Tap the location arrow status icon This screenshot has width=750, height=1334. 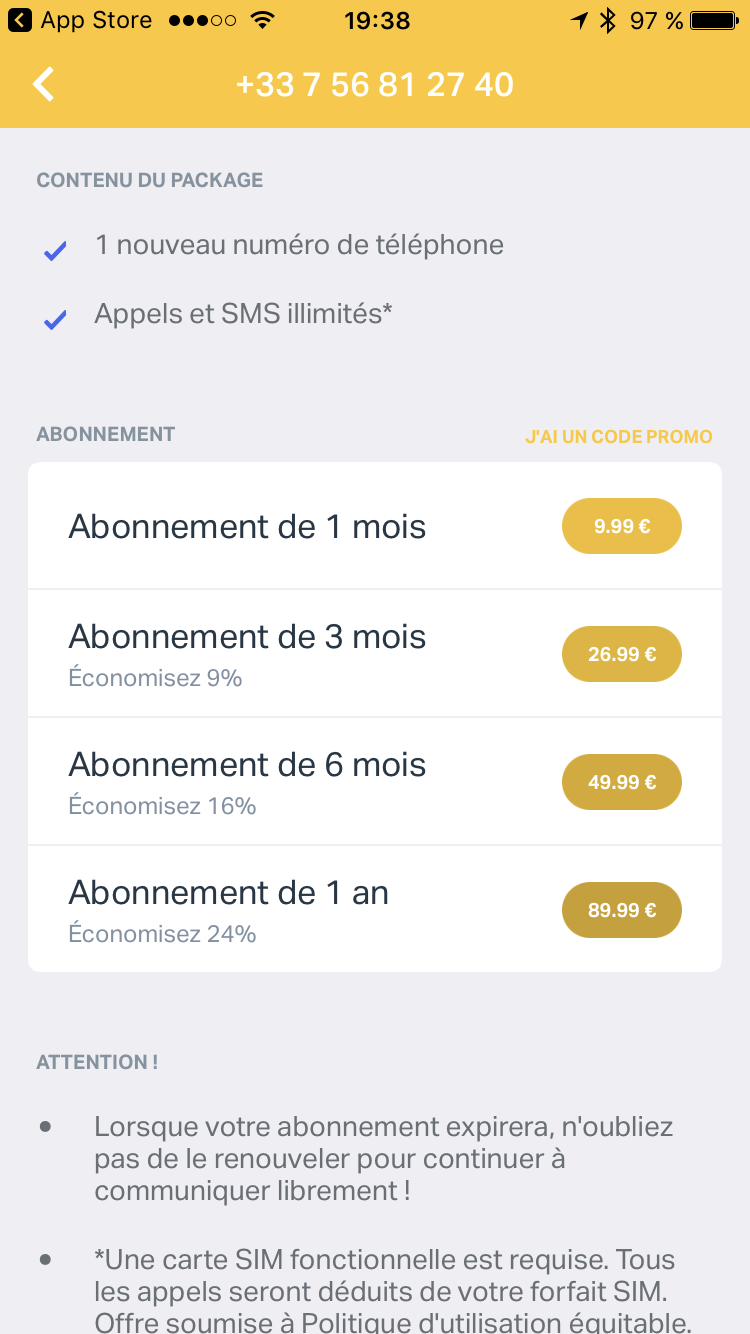click(579, 20)
